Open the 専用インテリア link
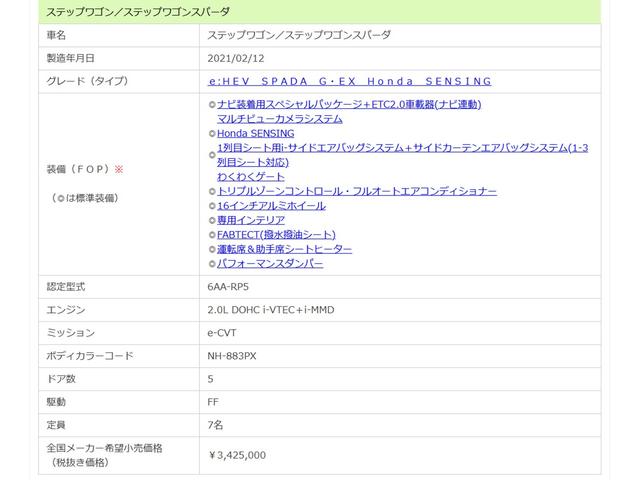The height and width of the screenshot is (480, 640). click(x=251, y=220)
